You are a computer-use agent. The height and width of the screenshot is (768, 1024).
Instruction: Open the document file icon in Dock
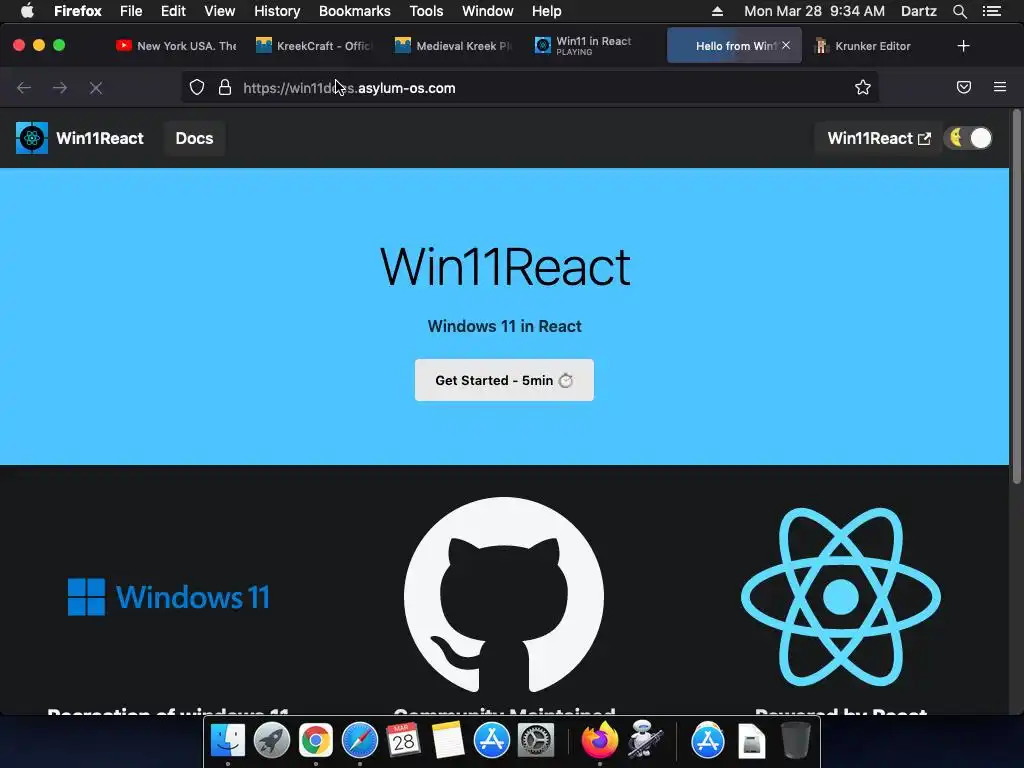(751, 740)
